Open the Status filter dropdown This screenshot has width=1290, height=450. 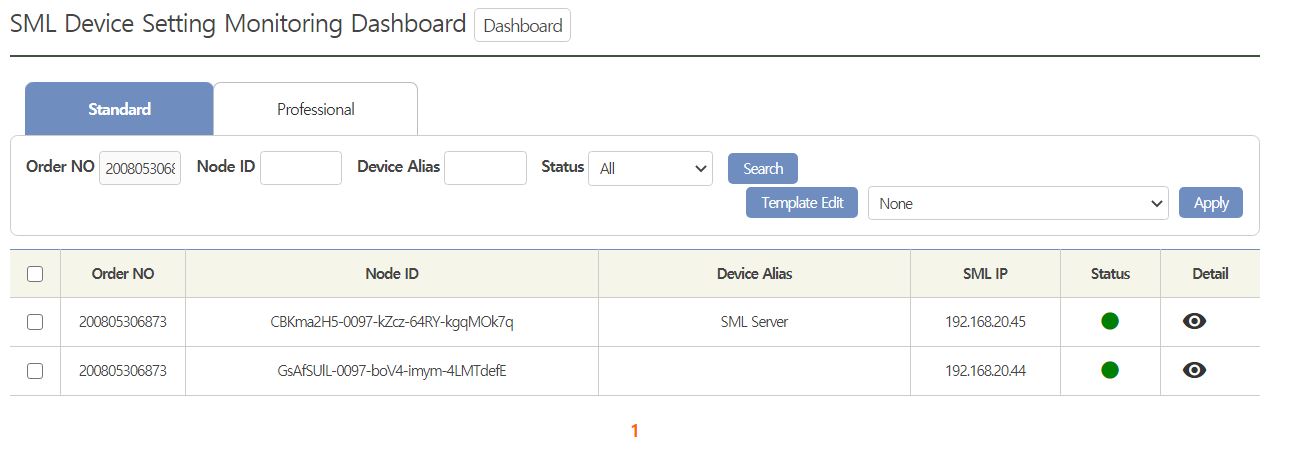[650, 169]
